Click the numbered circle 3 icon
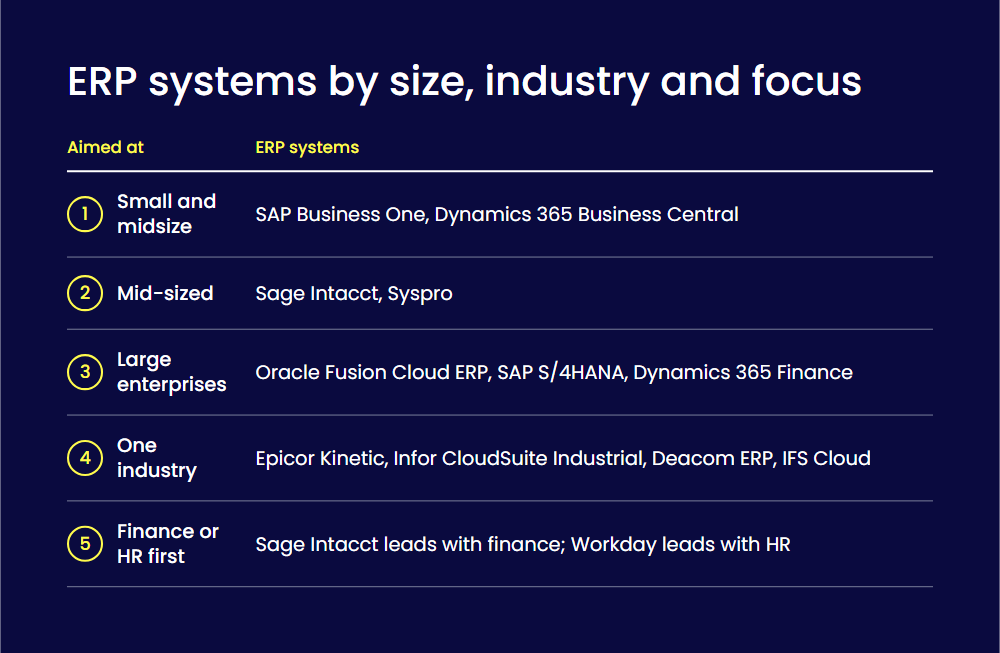Viewport: 1000px width, 653px height. tap(85, 372)
